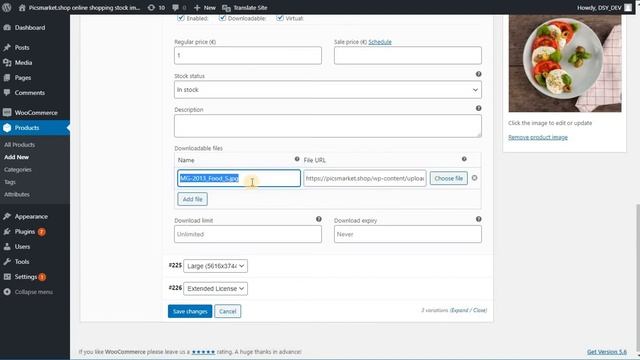Open Categories submenu item

click(x=18, y=169)
